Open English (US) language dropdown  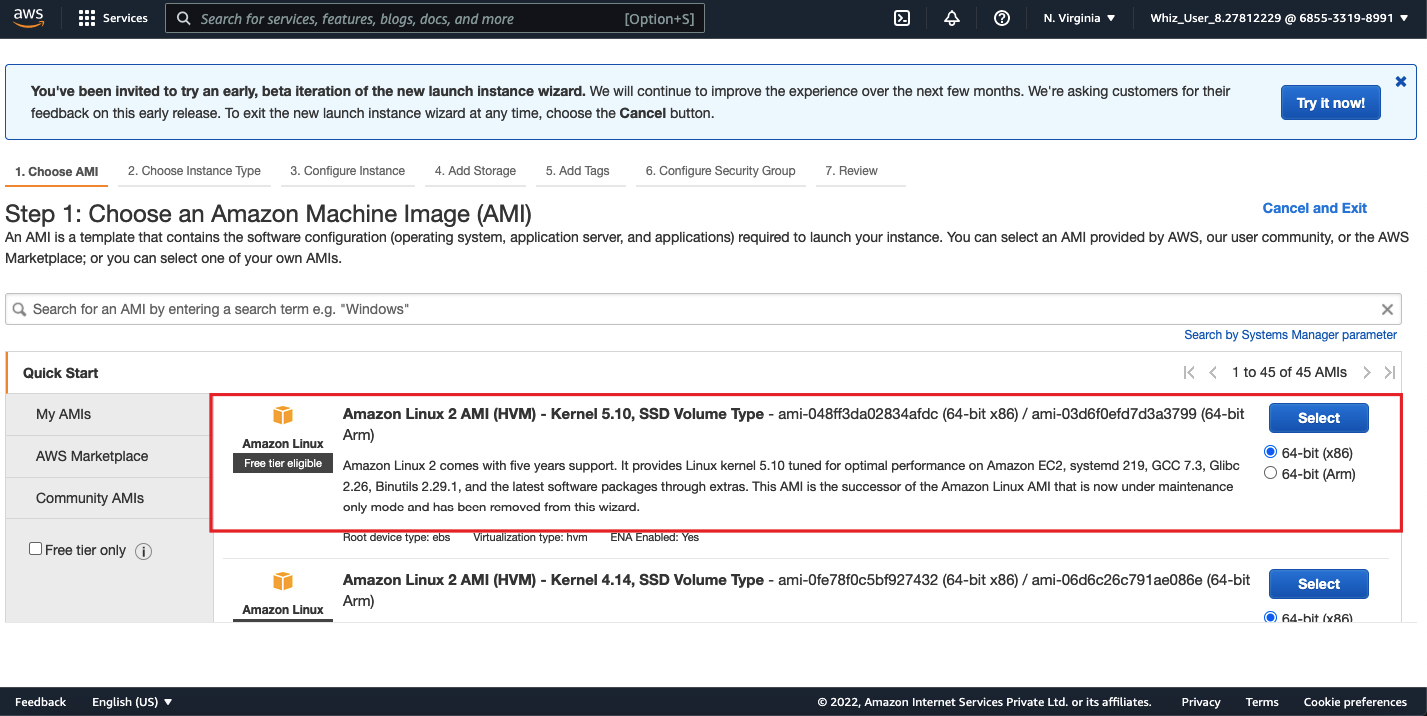coord(133,702)
